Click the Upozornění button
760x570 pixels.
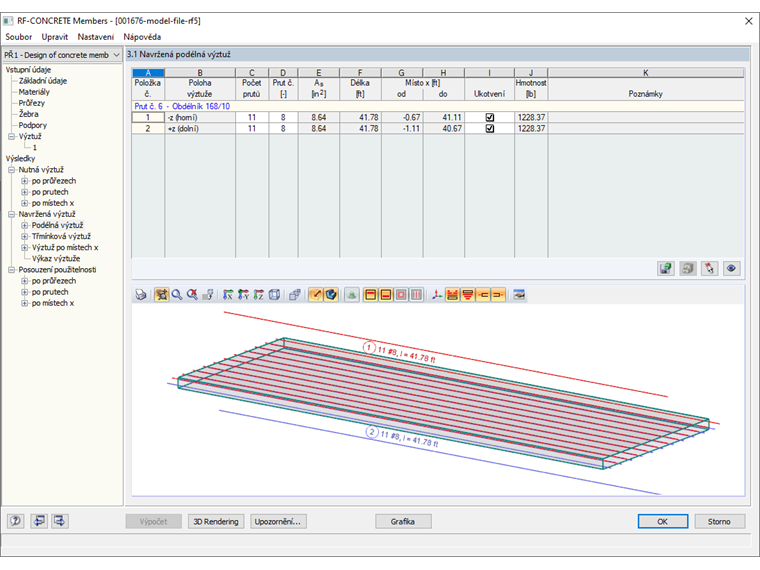[x=278, y=522]
